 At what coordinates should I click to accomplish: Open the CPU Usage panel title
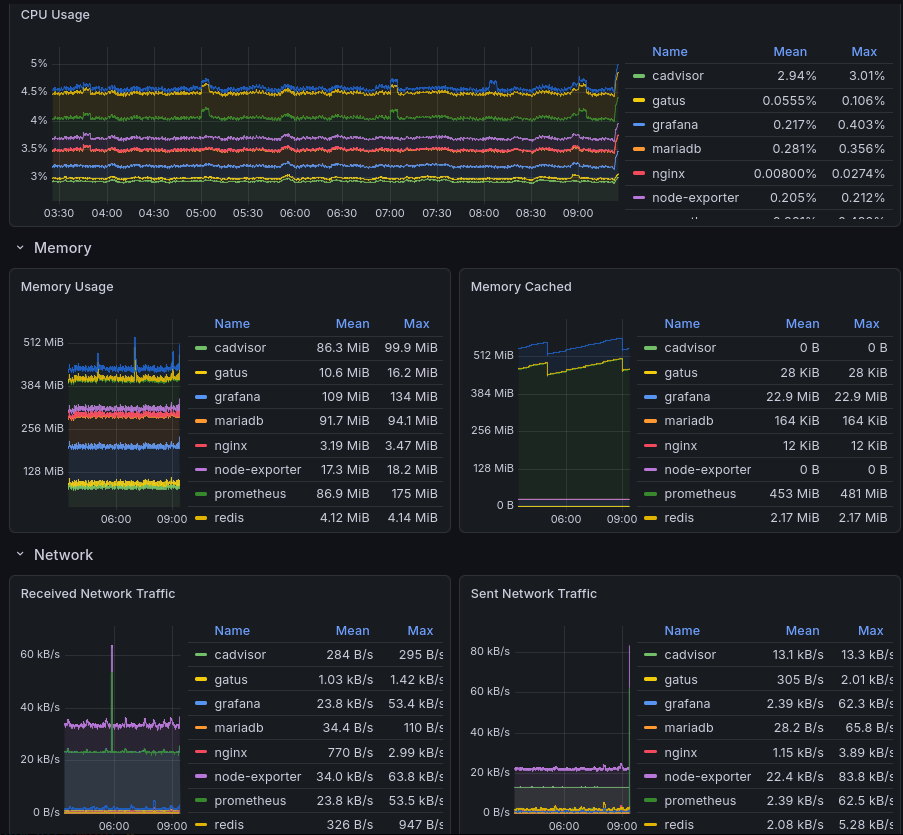(55, 14)
